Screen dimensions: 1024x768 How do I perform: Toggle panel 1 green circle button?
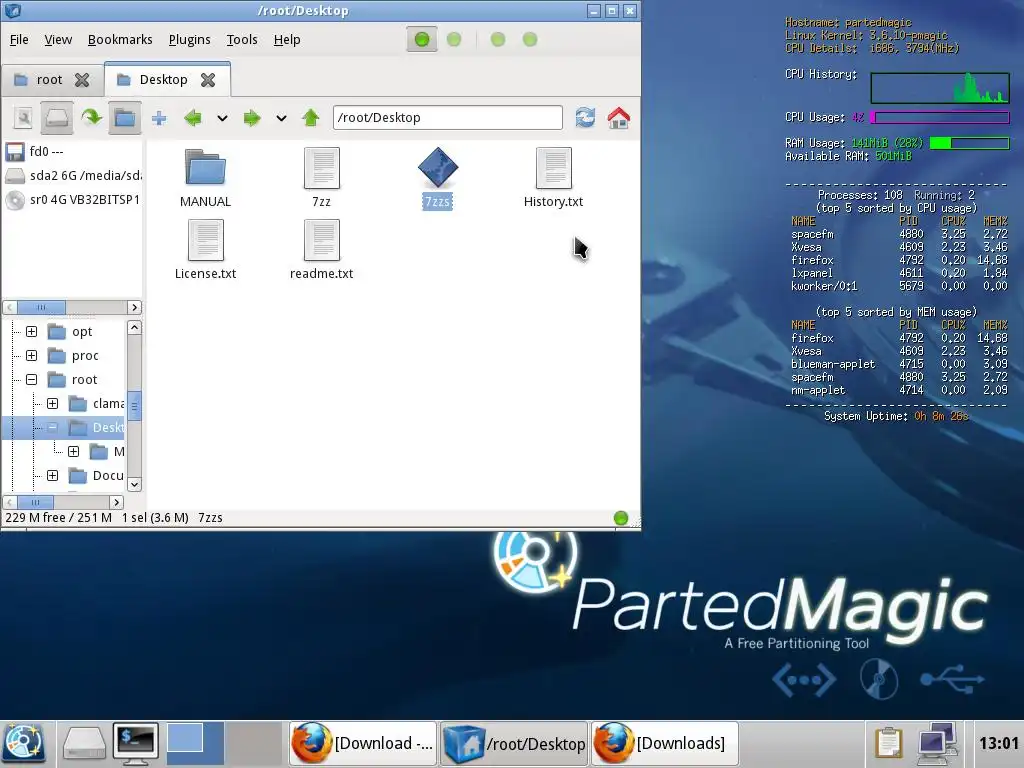click(422, 40)
